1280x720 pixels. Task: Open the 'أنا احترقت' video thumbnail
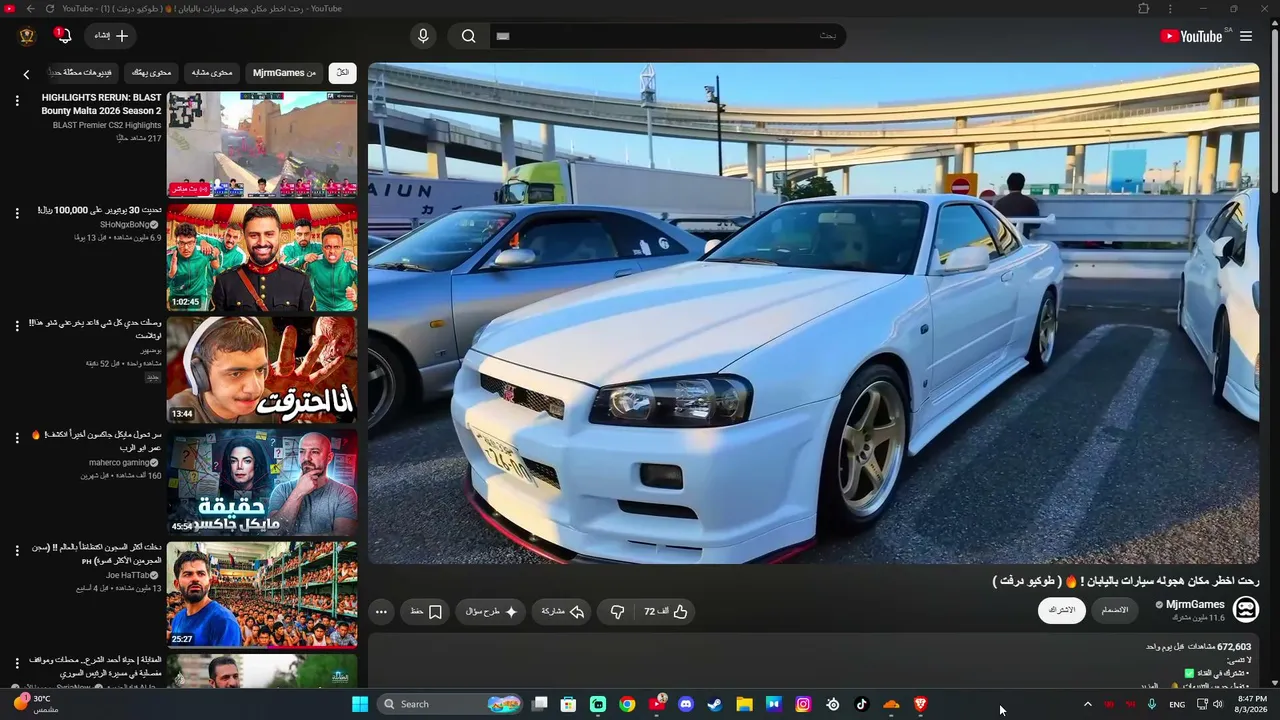tap(262, 370)
